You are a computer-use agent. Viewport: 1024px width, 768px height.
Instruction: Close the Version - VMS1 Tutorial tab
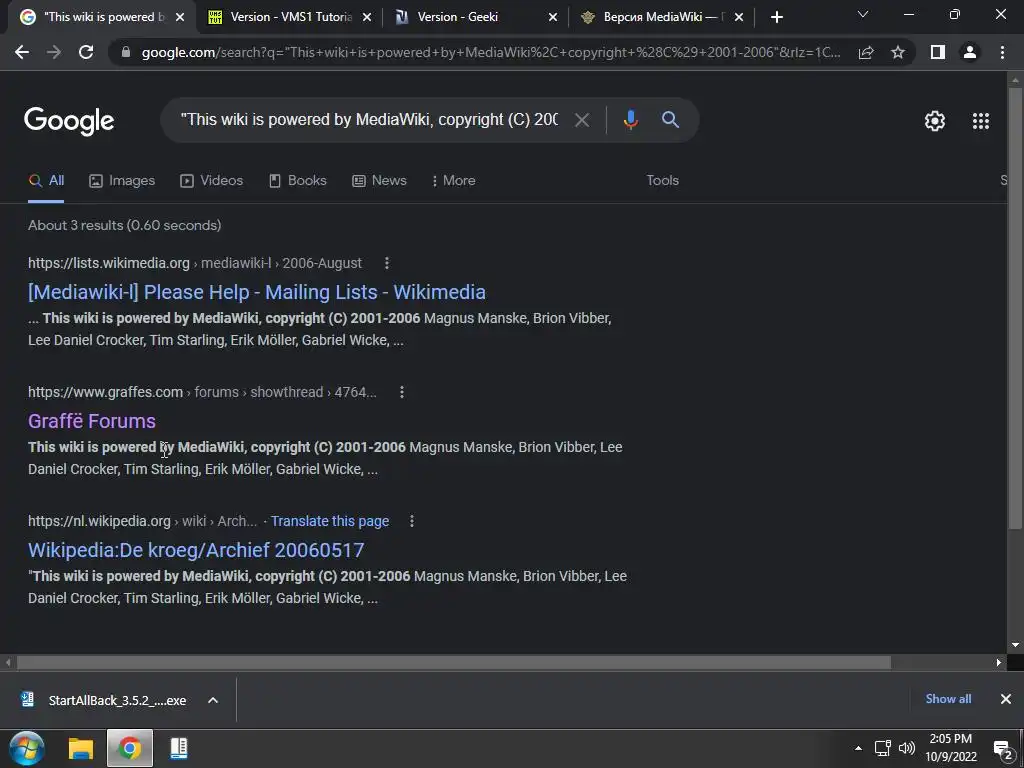tap(367, 18)
